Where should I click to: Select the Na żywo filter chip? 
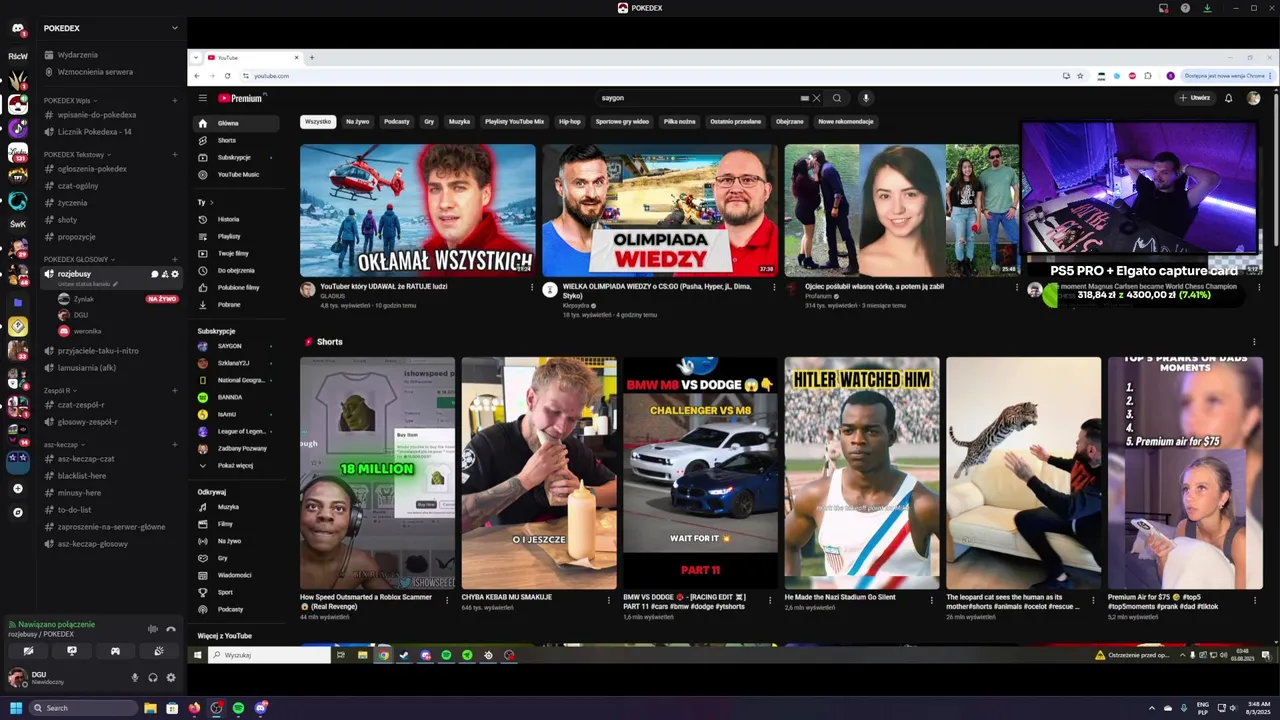(357, 122)
